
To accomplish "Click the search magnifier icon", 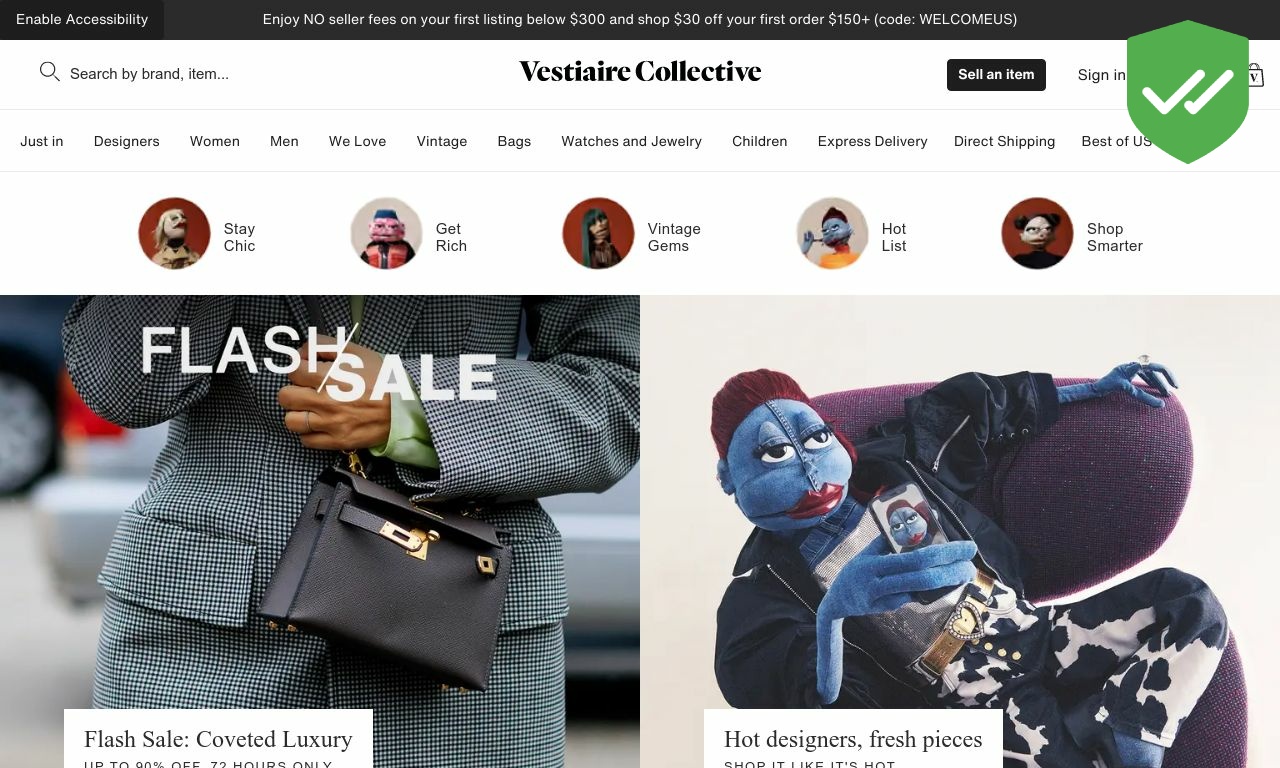I will (50, 71).
